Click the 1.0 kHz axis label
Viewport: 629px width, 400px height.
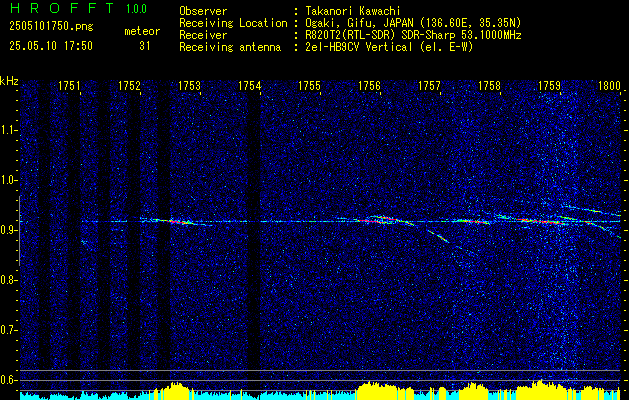pos(7,181)
